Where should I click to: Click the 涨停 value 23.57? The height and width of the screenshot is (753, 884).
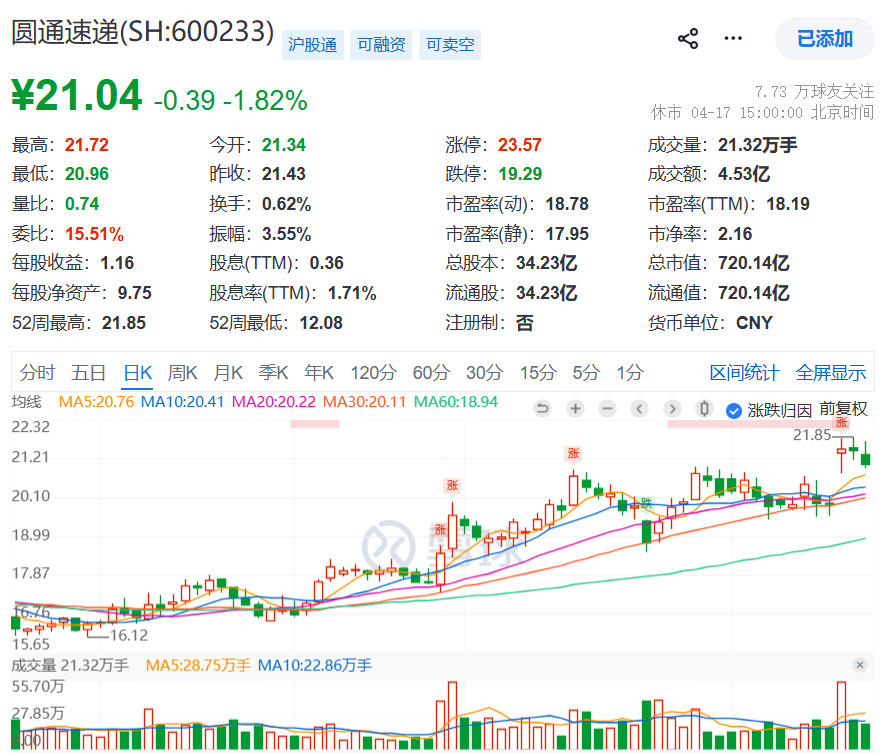pos(519,145)
